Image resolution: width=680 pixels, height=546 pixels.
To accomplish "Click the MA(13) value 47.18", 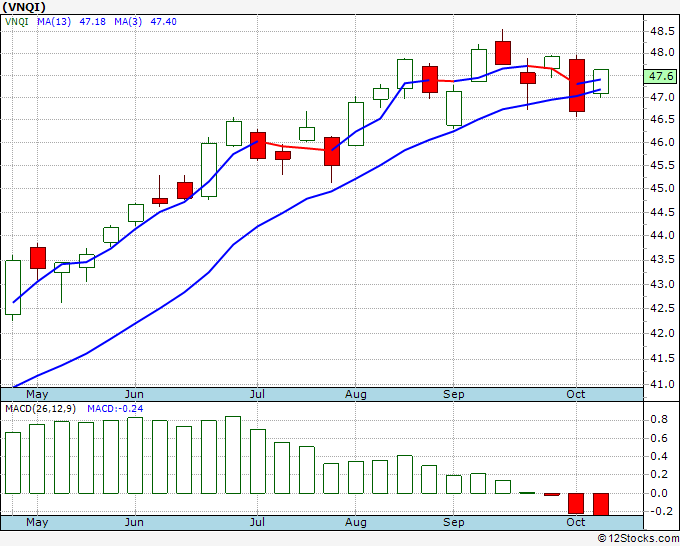I will [92, 22].
